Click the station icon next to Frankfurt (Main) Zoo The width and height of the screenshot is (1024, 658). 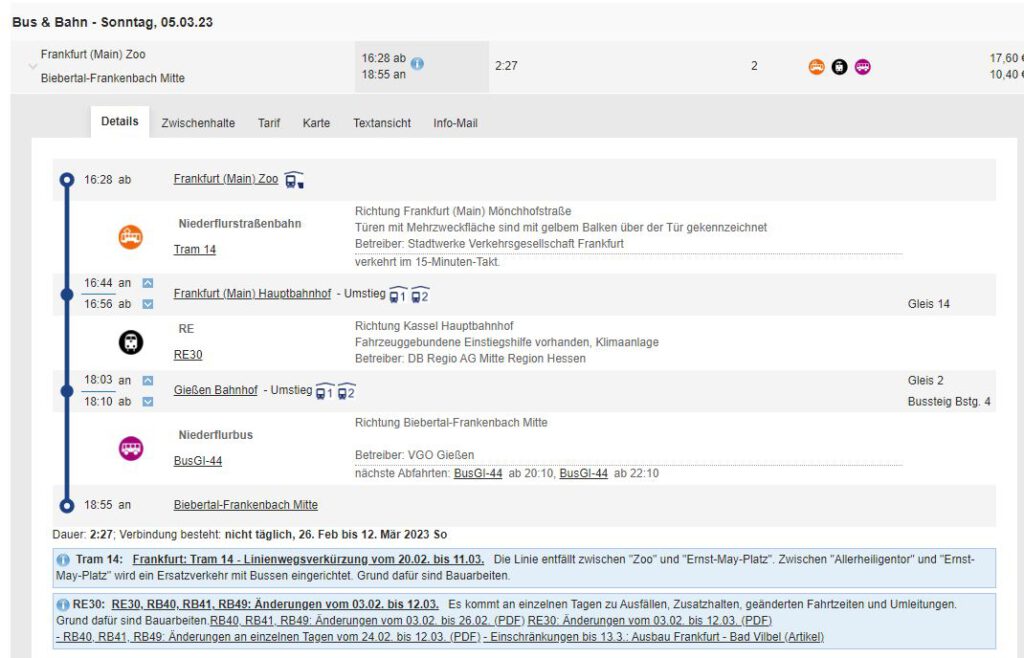(294, 180)
